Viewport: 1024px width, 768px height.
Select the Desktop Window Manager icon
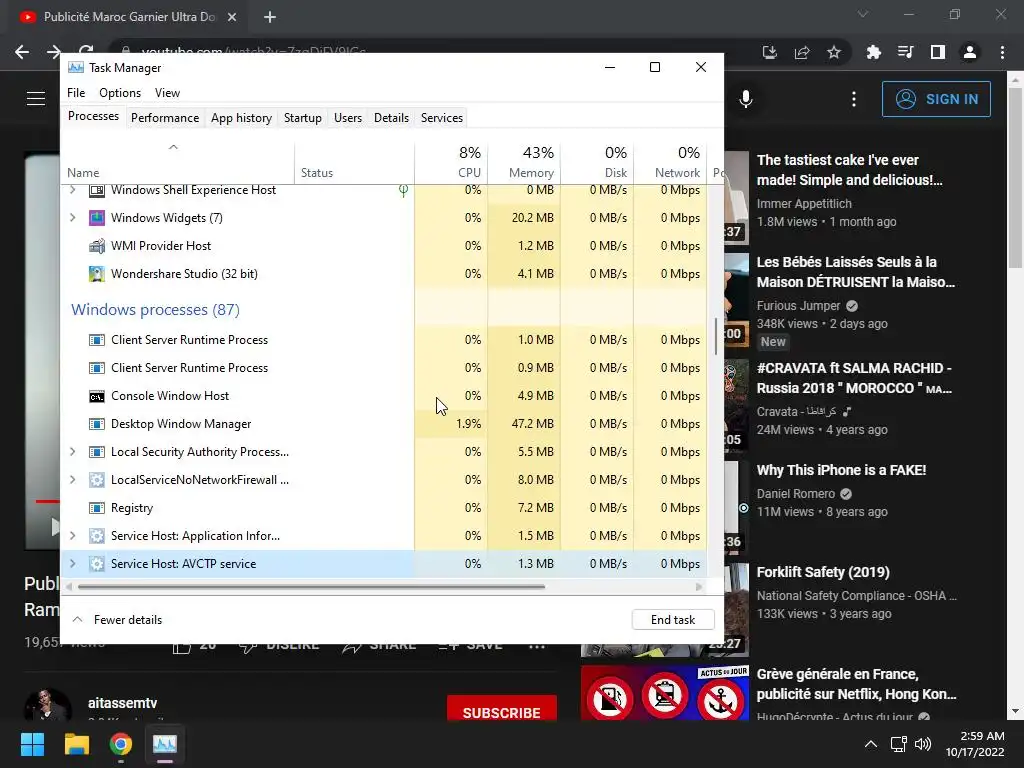(x=97, y=424)
